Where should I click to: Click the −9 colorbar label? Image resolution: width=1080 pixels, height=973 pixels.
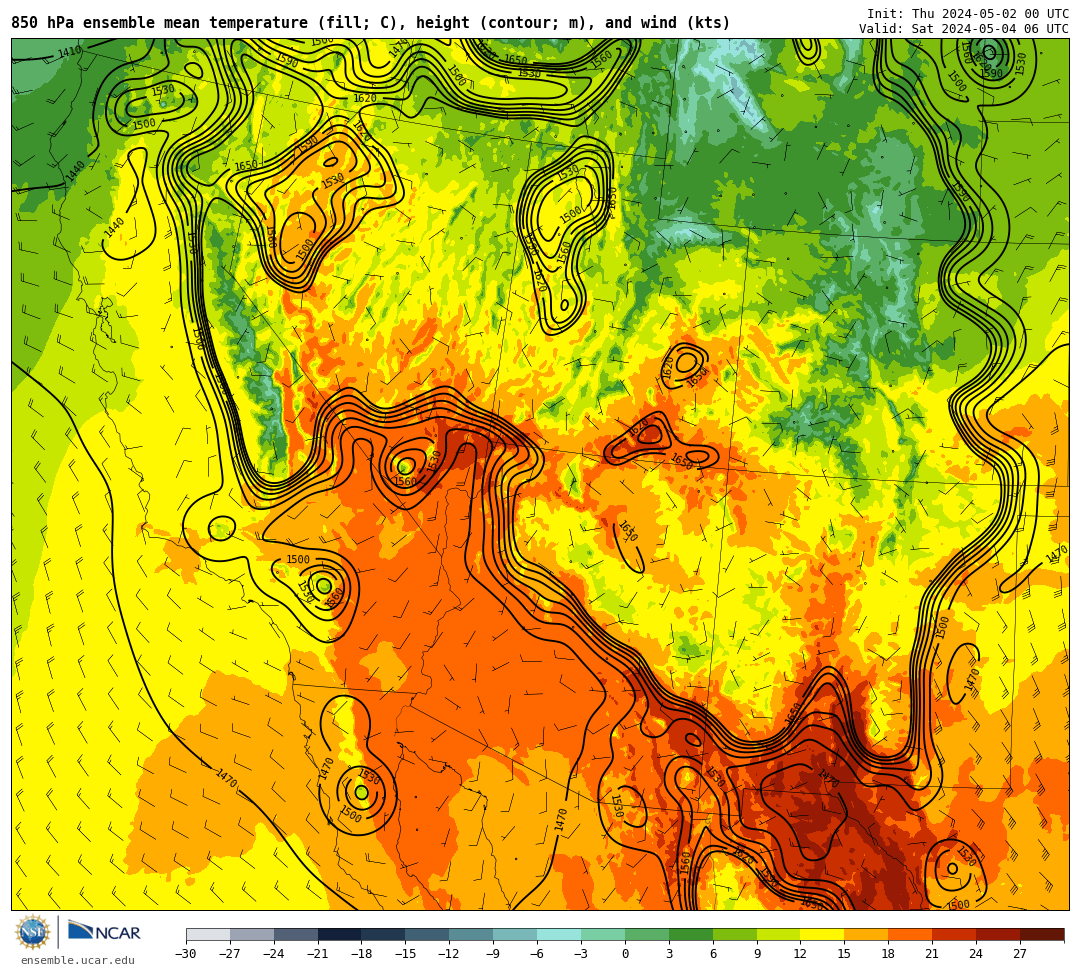[x=493, y=954]
